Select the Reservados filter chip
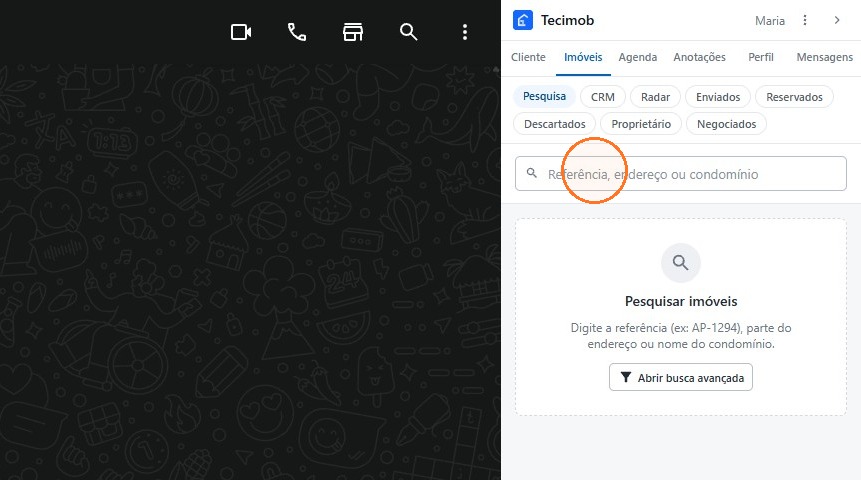The width and height of the screenshot is (861, 480). [794, 97]
